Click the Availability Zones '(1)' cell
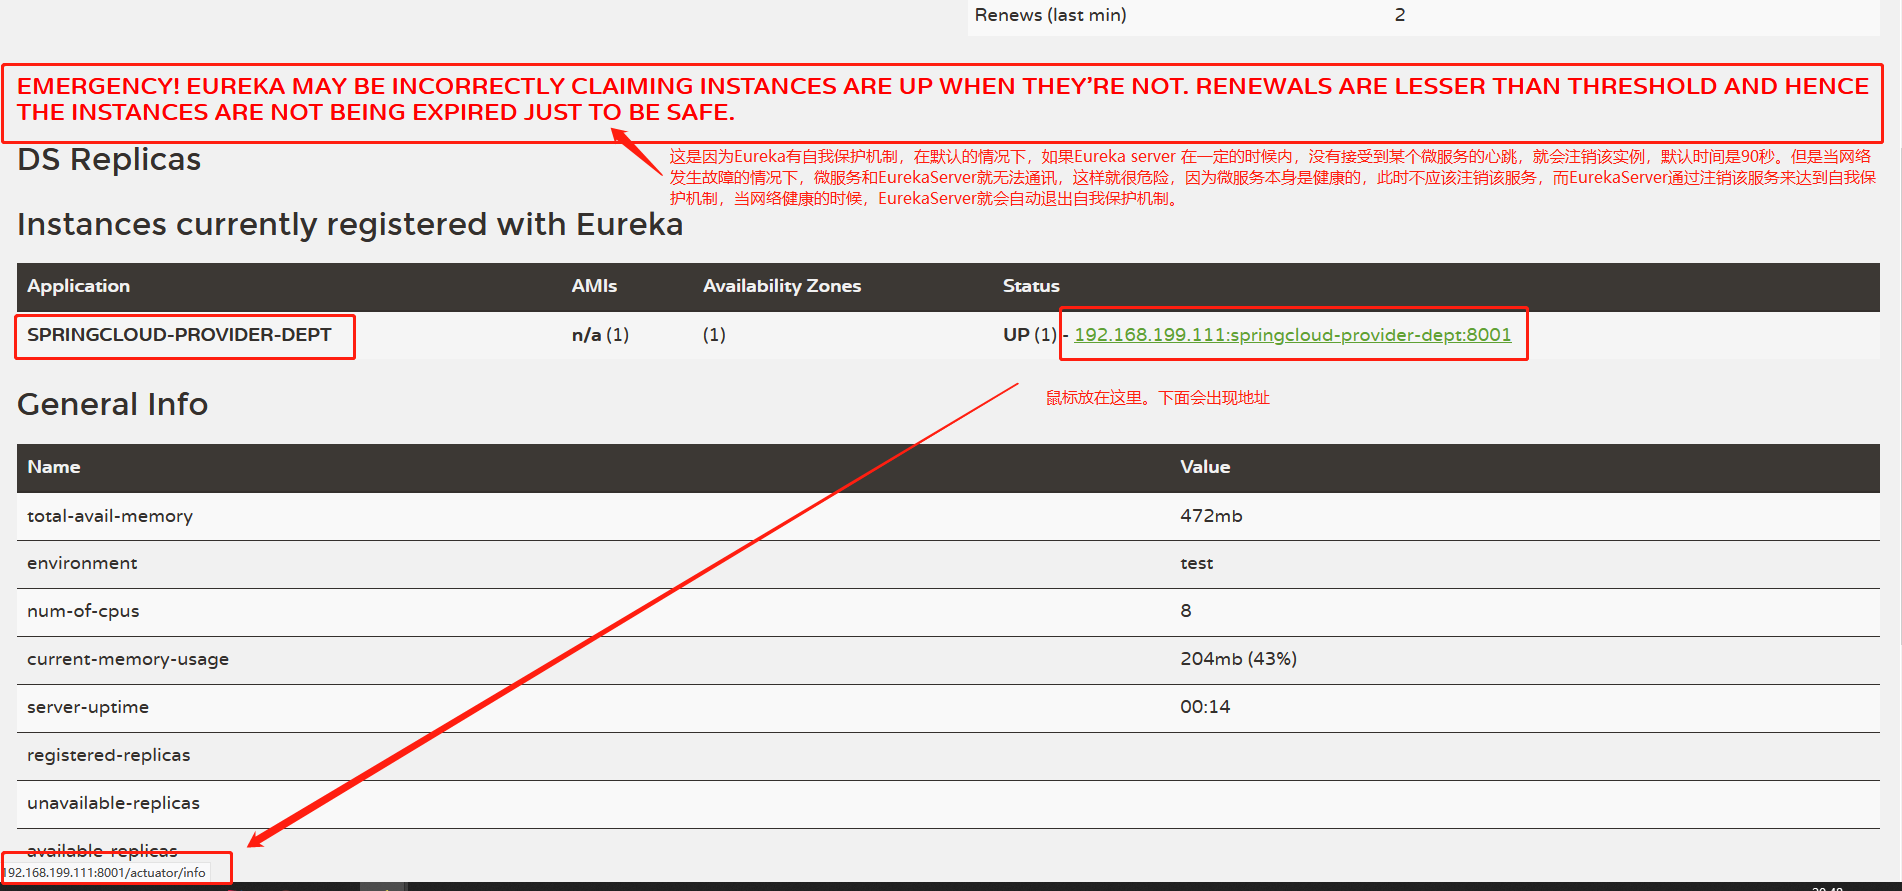The width and height of the screenshot is (1902, 891). [714, 335]
